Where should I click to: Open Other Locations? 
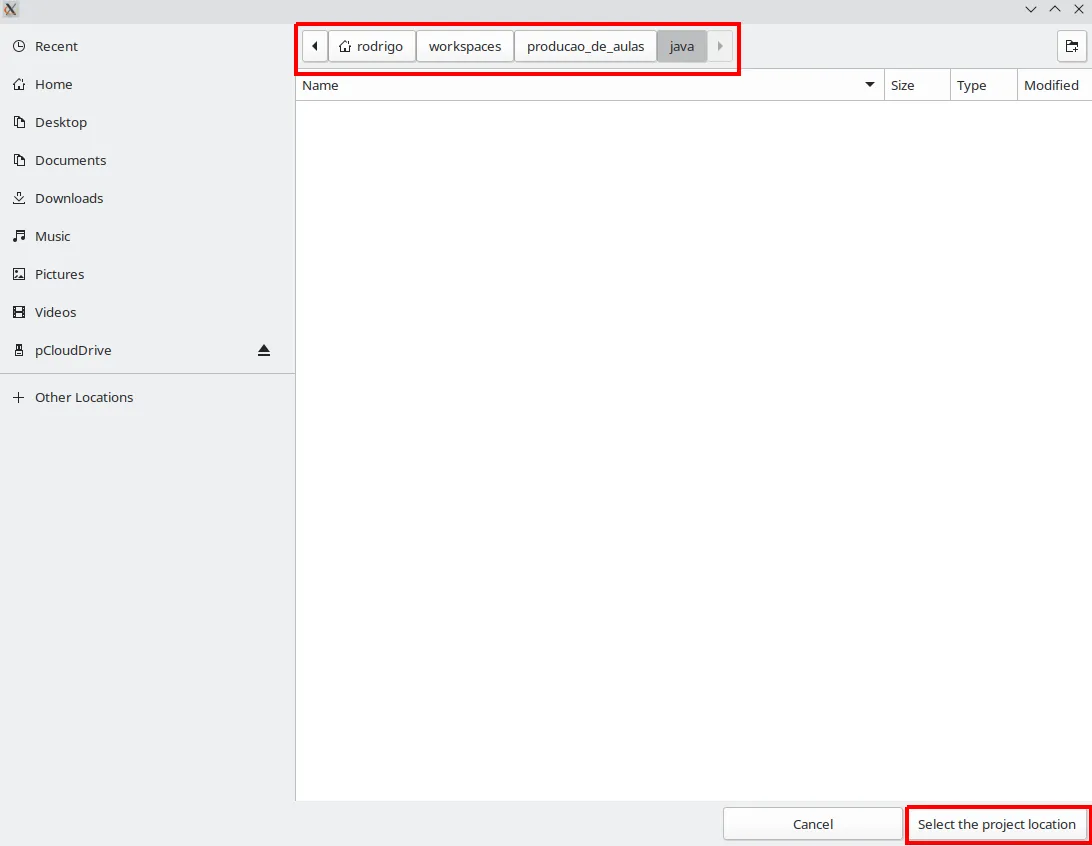point(147,398)
